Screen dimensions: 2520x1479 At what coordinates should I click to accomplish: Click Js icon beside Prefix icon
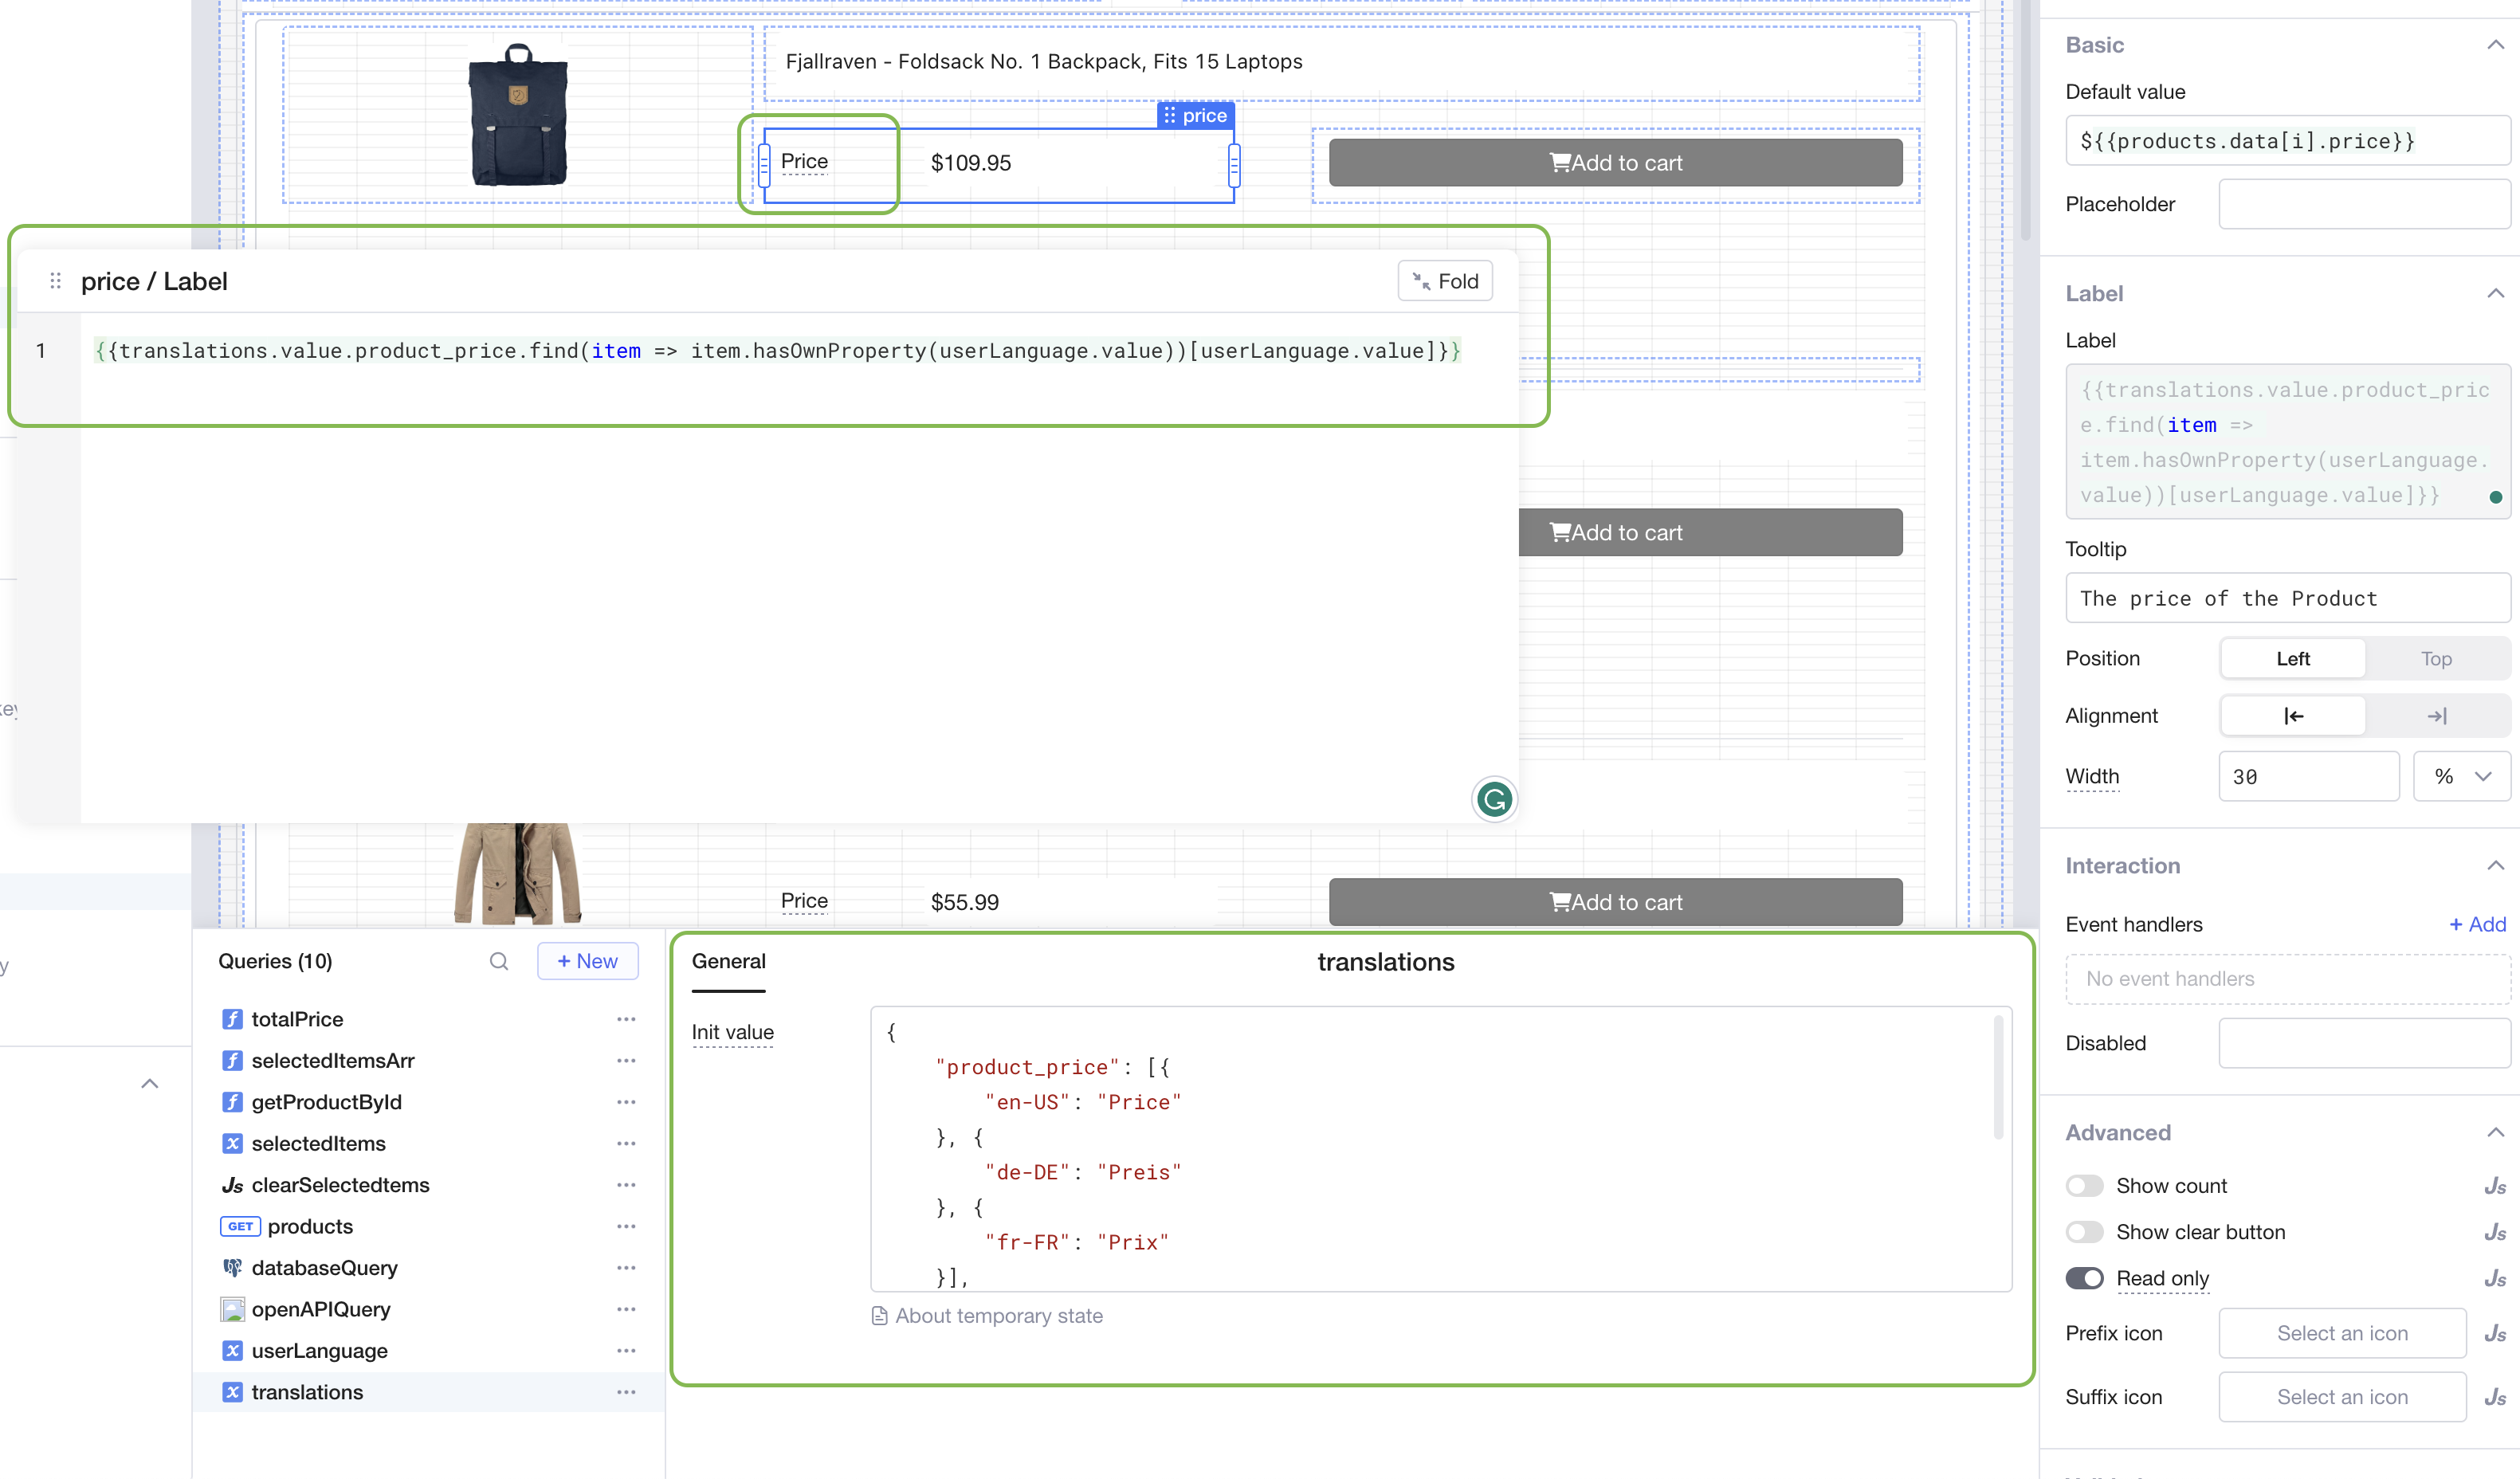pos(2494,1333)
